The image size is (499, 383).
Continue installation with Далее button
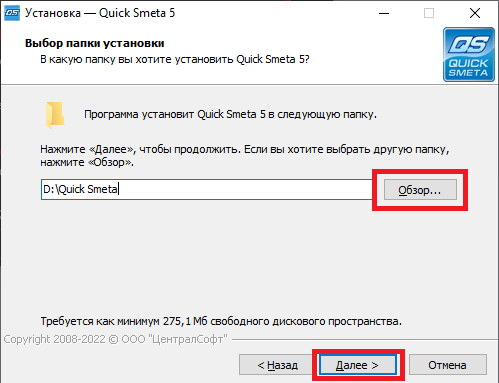357,365
